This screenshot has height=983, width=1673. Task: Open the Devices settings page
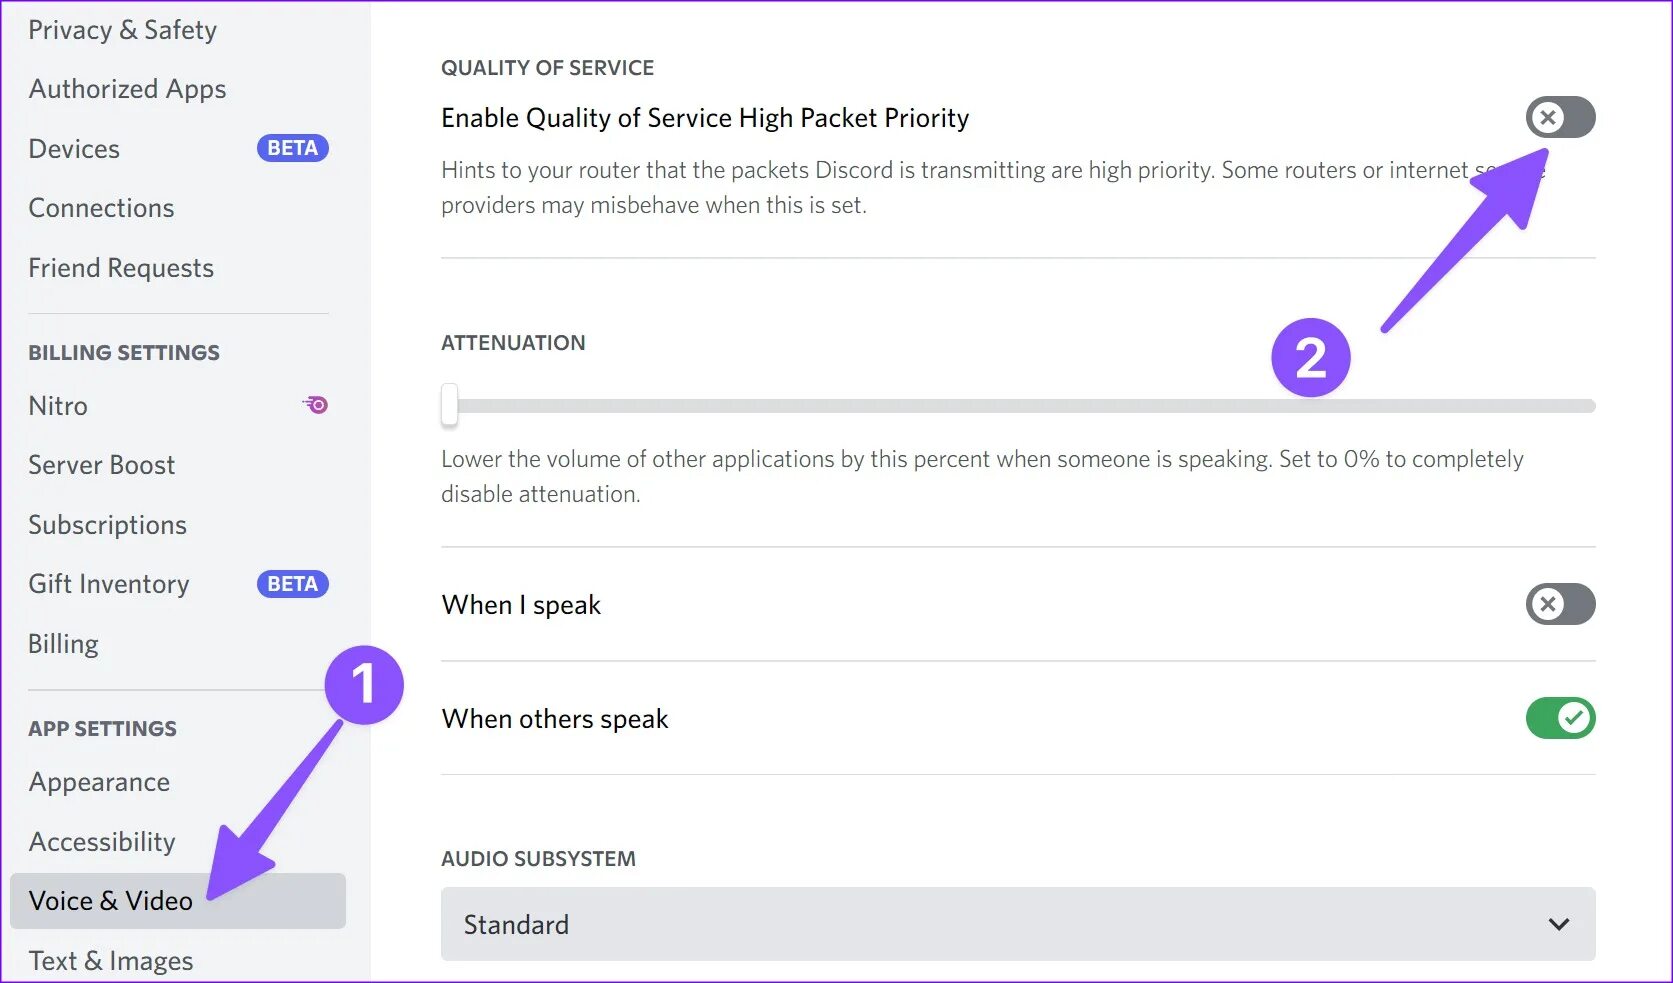tap(74, 149)
